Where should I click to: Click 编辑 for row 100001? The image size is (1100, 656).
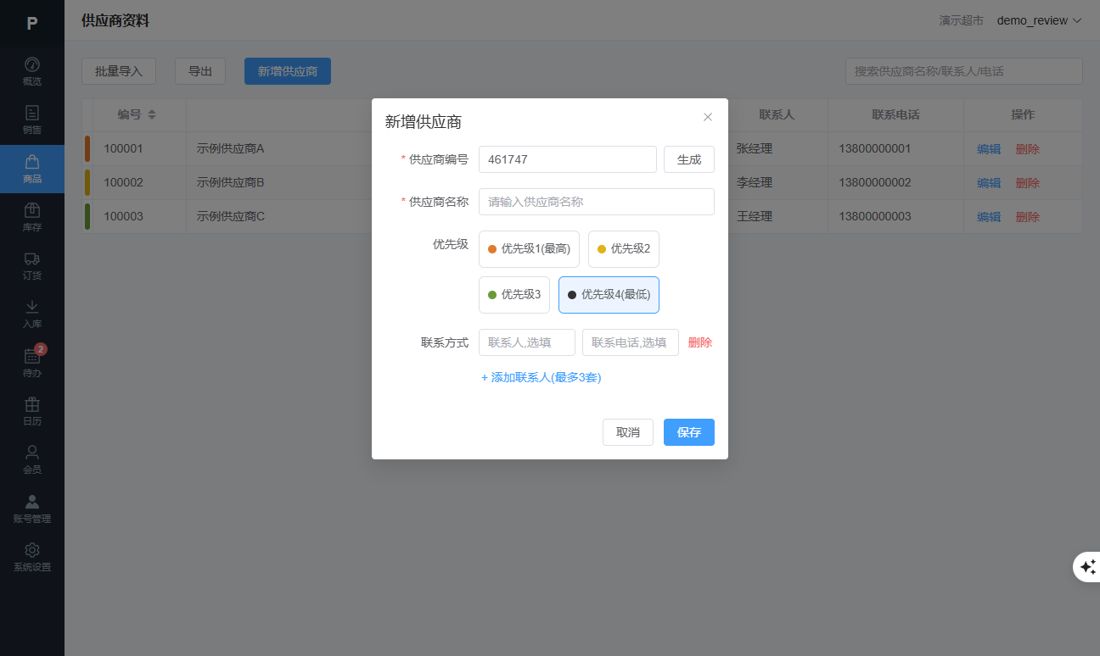pyautogui.click(x=988, y=149)
